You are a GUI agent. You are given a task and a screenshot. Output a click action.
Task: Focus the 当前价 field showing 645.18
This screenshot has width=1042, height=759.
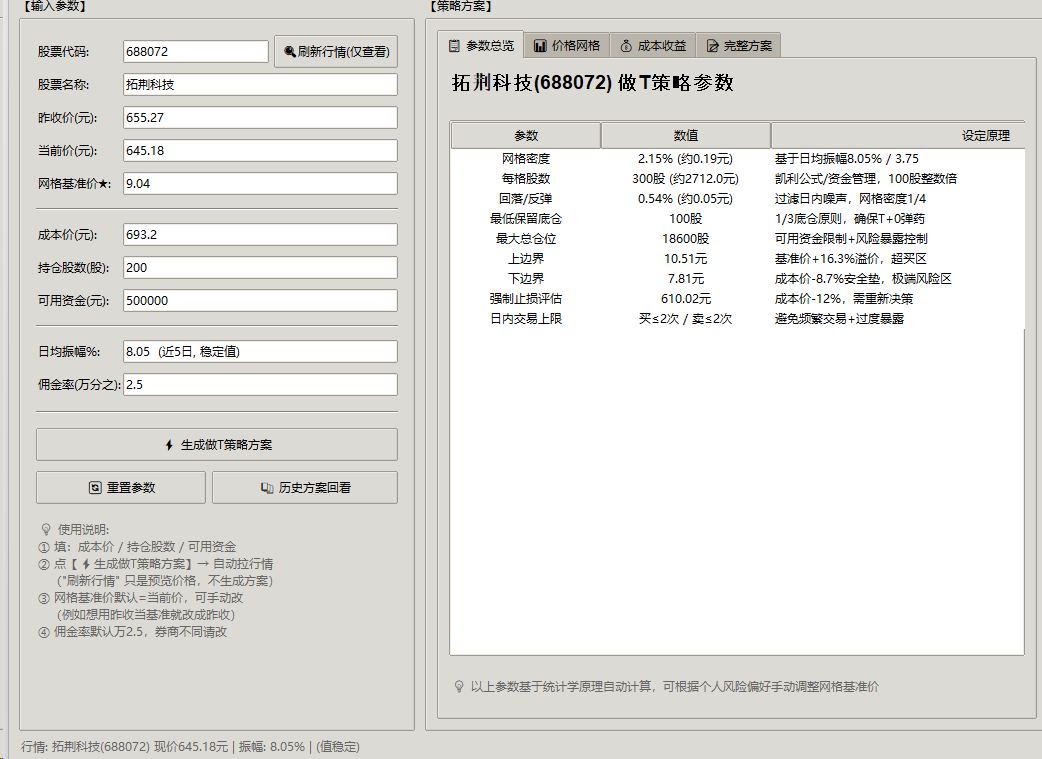click(260, 150)
